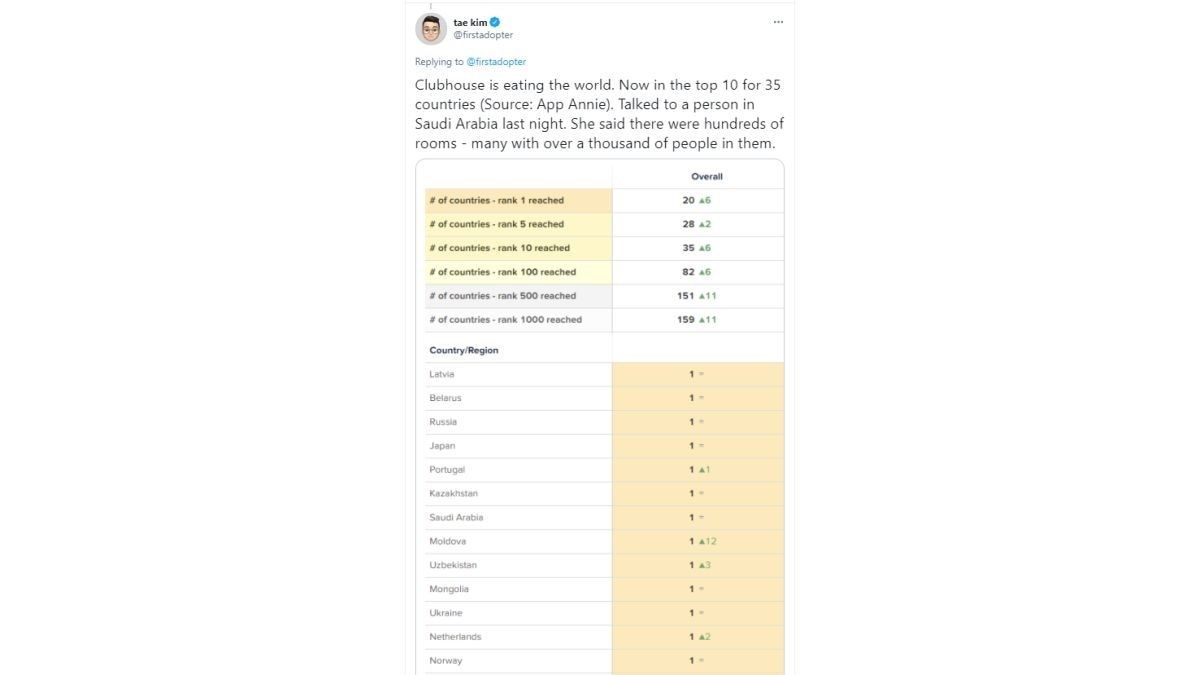This screenshot has width=1200, height=675.
Task: Select the rank 10 reached row label
Action: tap(499, 248)
